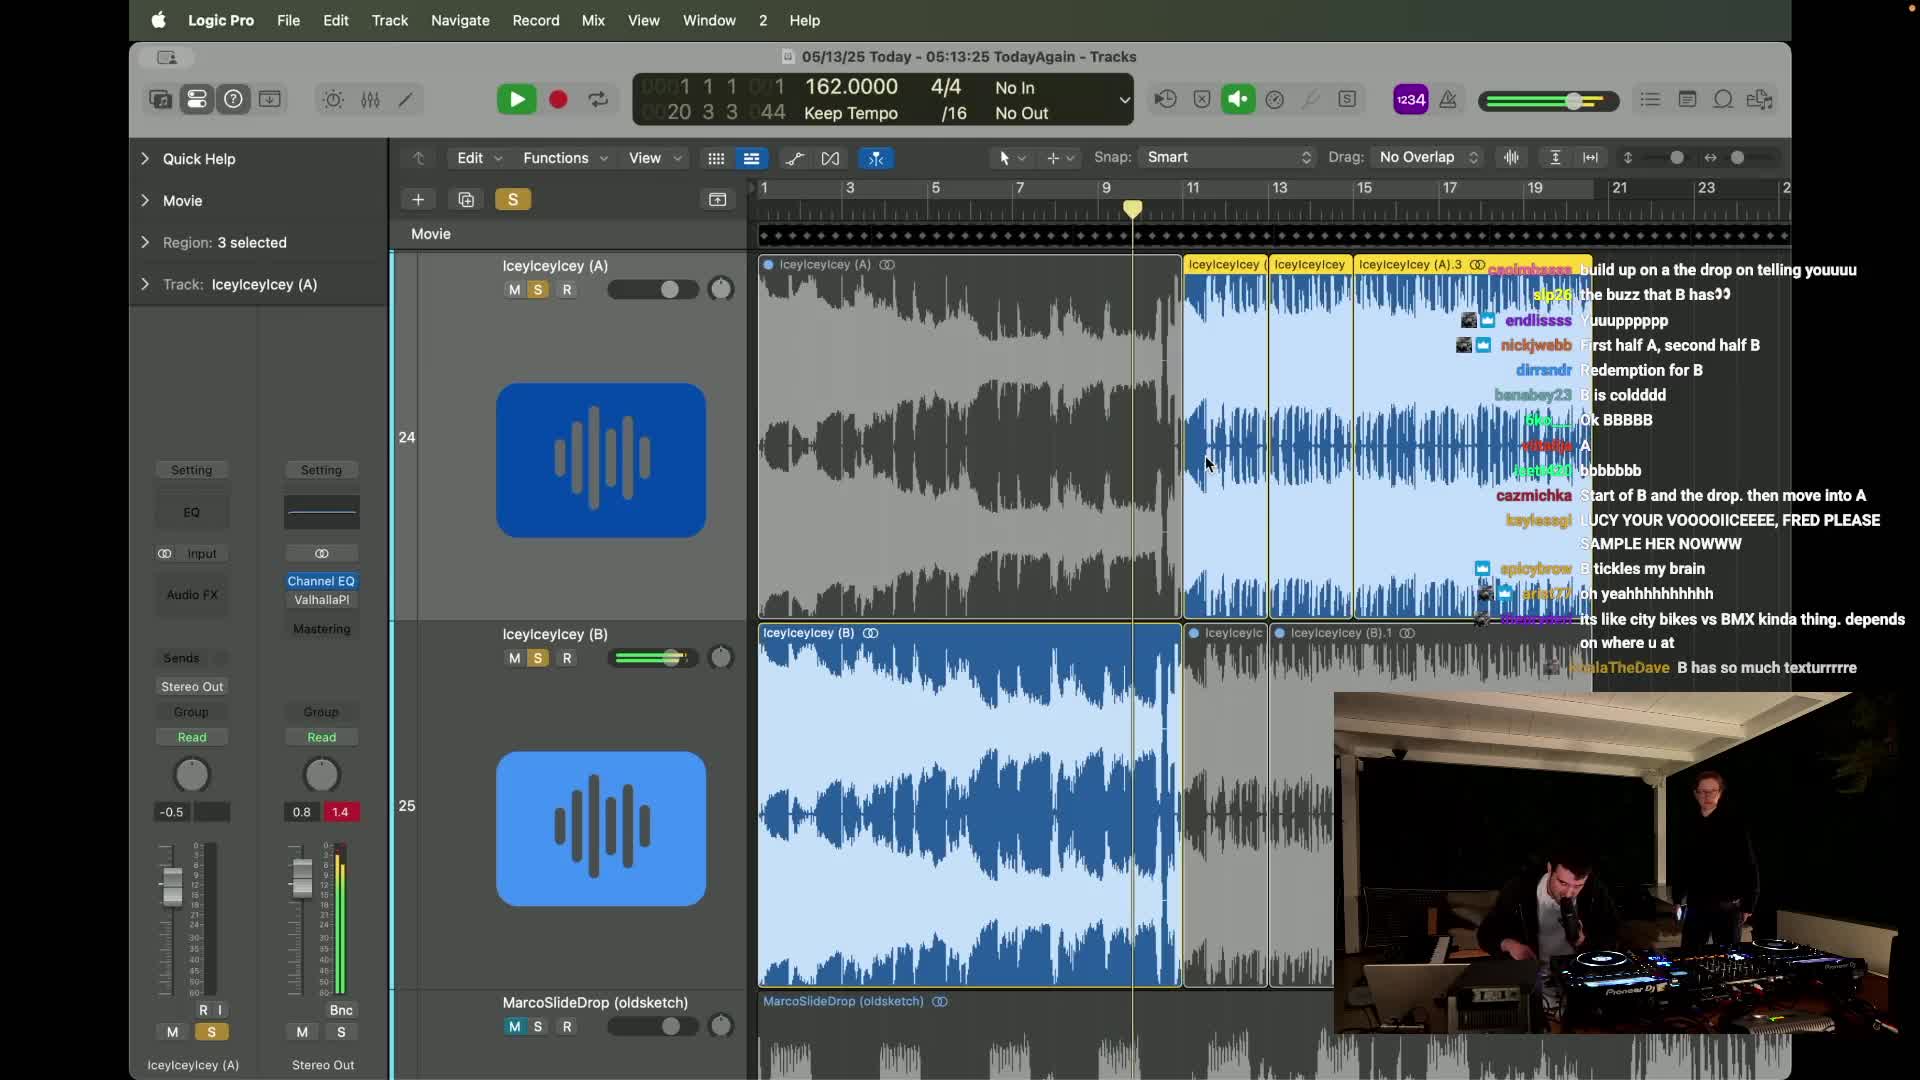Toggle the Flex icon in Tracks toolbar
Screen dimensions: 1920x1080
click(830, 158)
